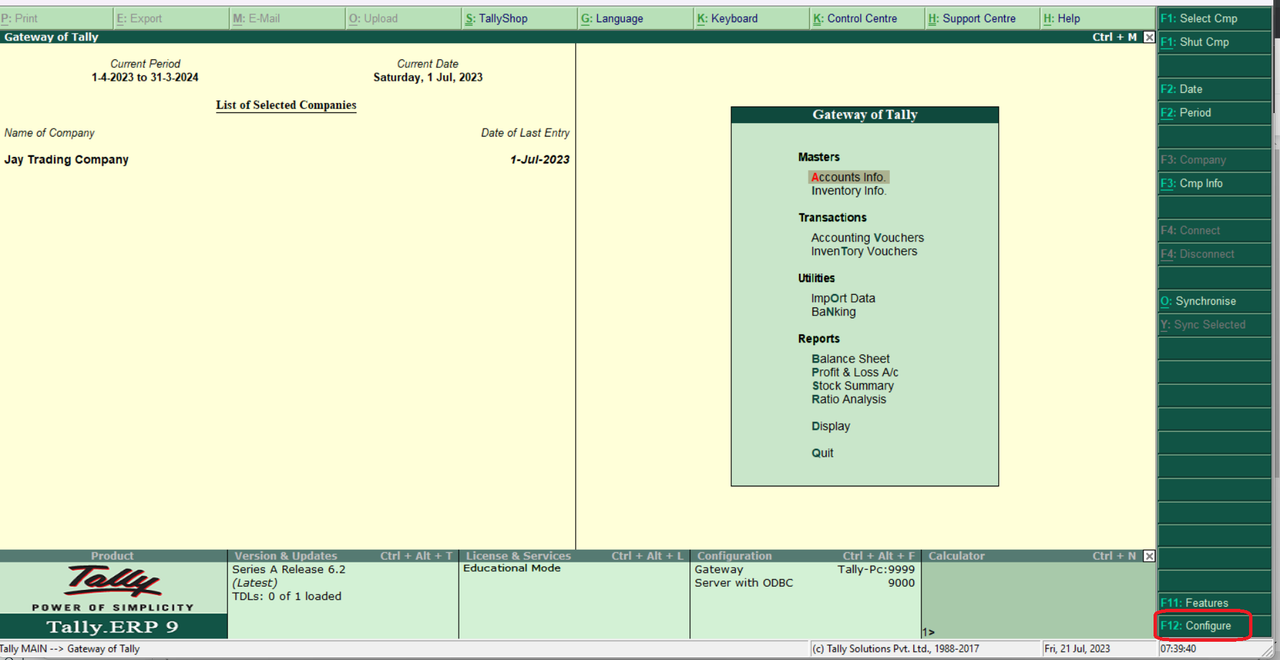Image resolution: width=1280 pixels, height=660 pixels.
Task: Open InvenTory Vouchers under Transactions
Action: coord(864,251)
